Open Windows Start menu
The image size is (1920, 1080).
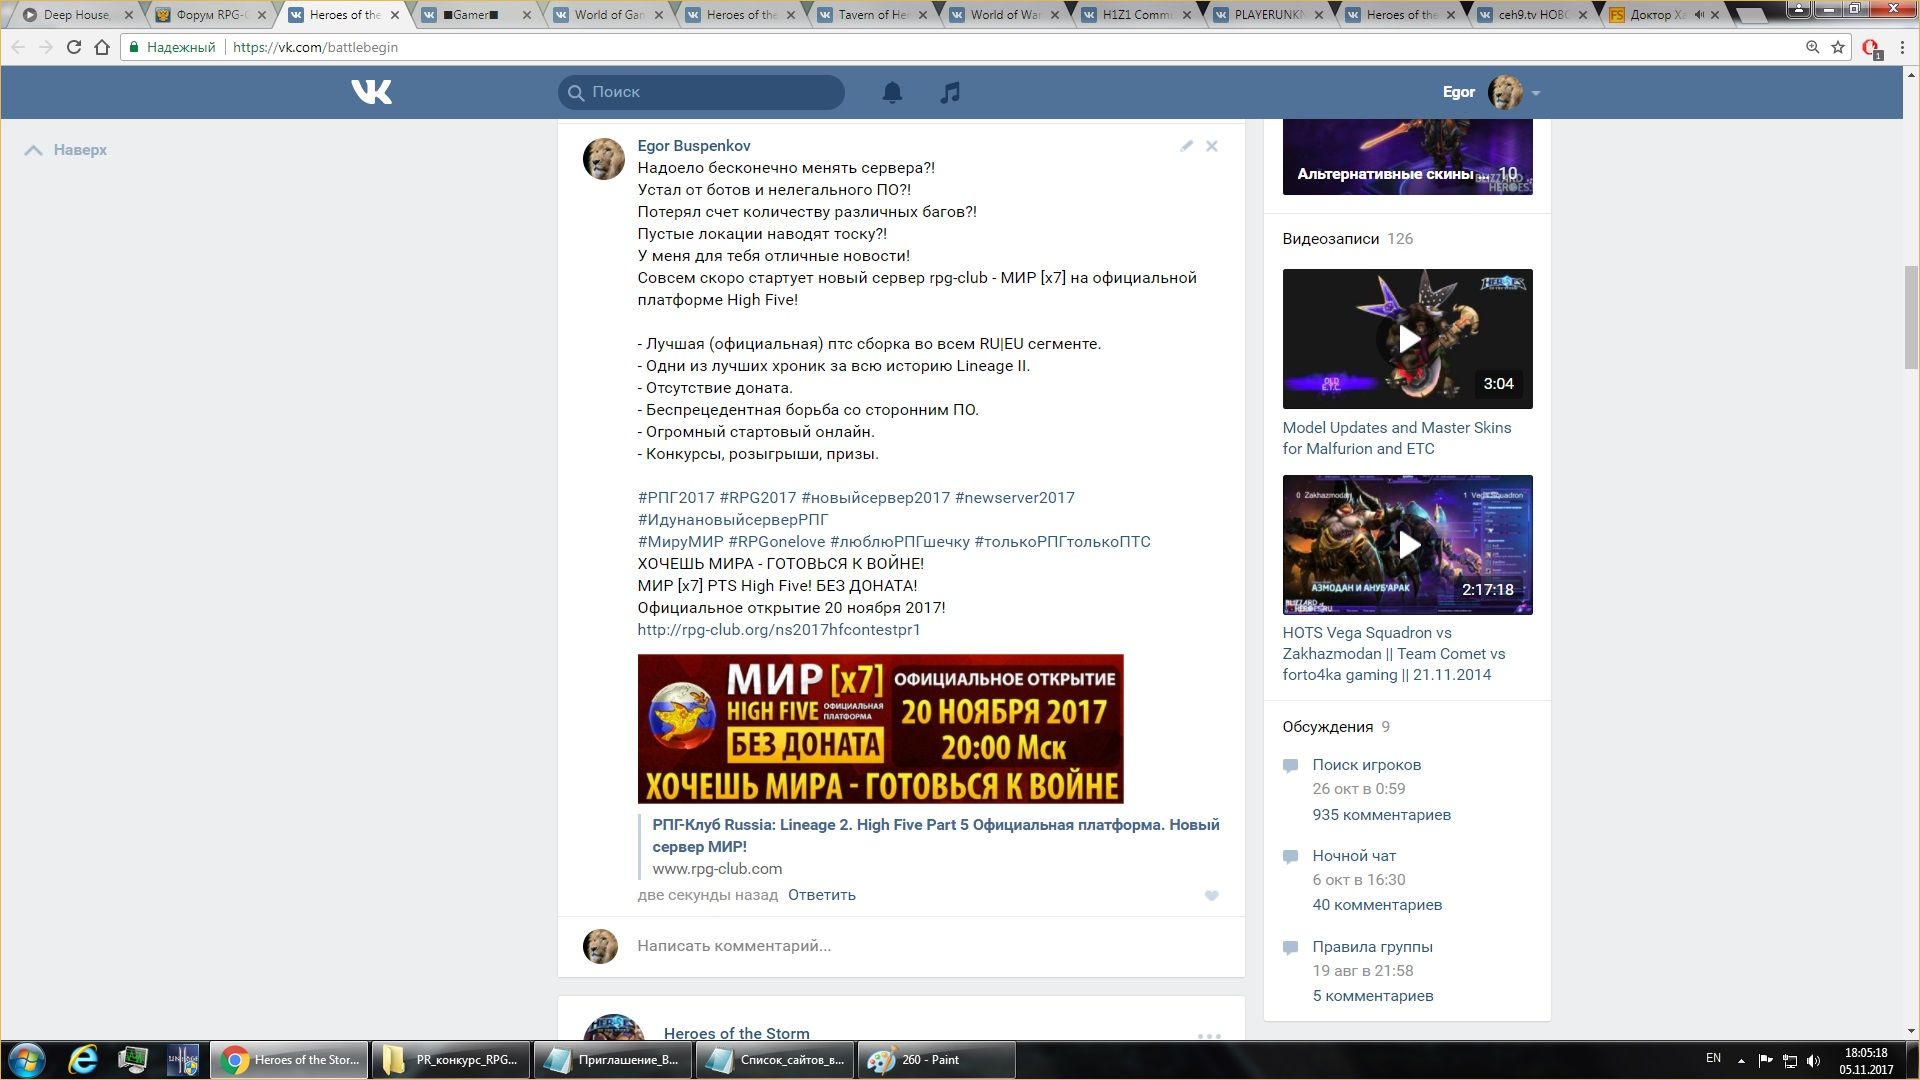[x=27, y=1060]
